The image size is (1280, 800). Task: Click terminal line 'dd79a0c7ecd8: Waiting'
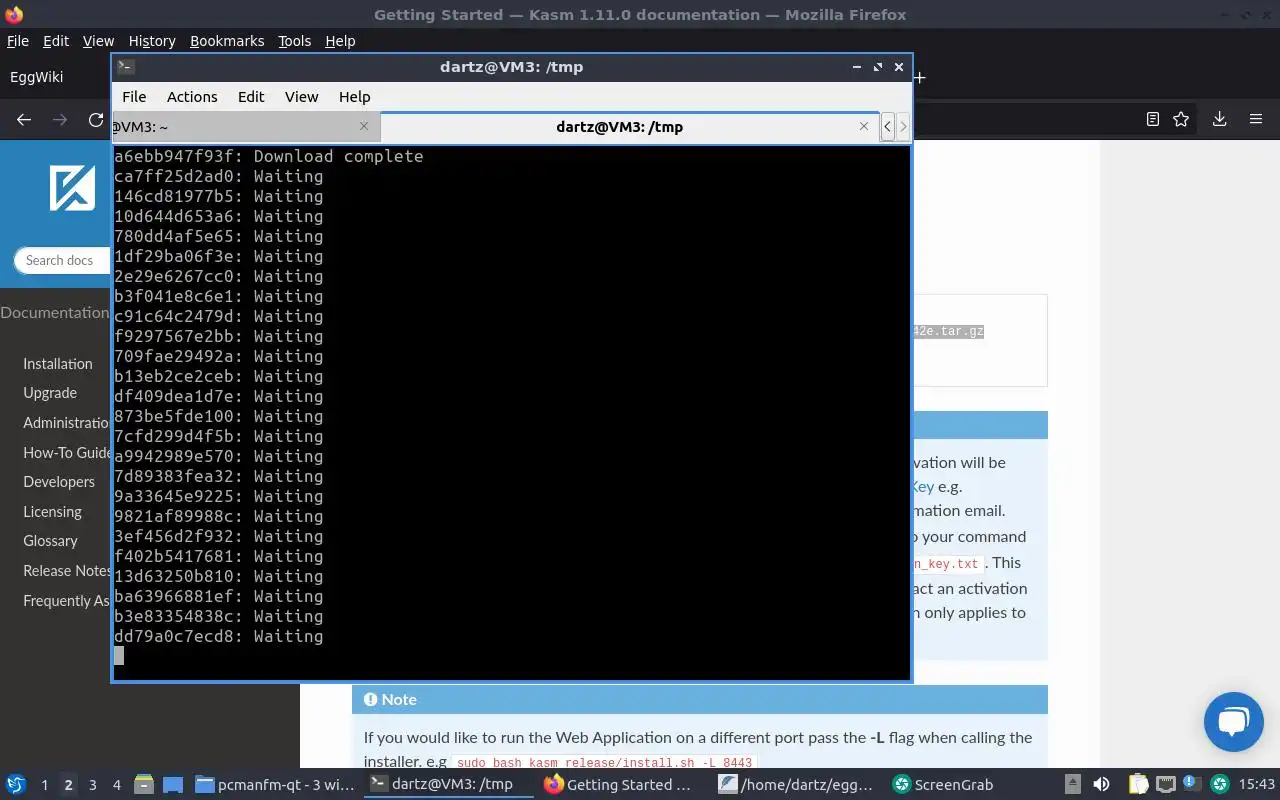point(218,636)
